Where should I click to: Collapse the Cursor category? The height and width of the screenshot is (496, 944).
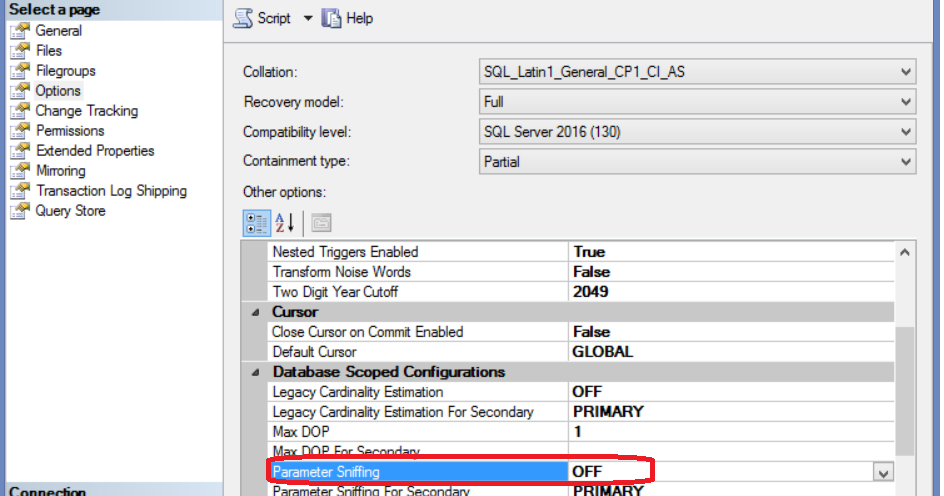click(255, 312)
